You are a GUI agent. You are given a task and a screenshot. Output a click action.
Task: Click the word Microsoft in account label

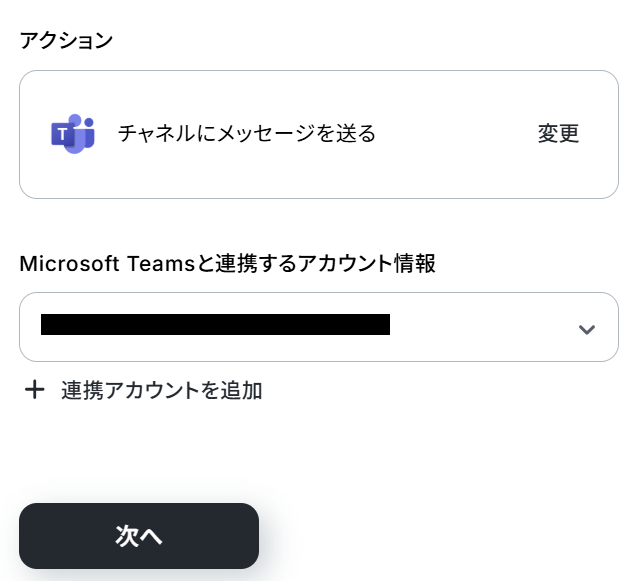[68, 264]
